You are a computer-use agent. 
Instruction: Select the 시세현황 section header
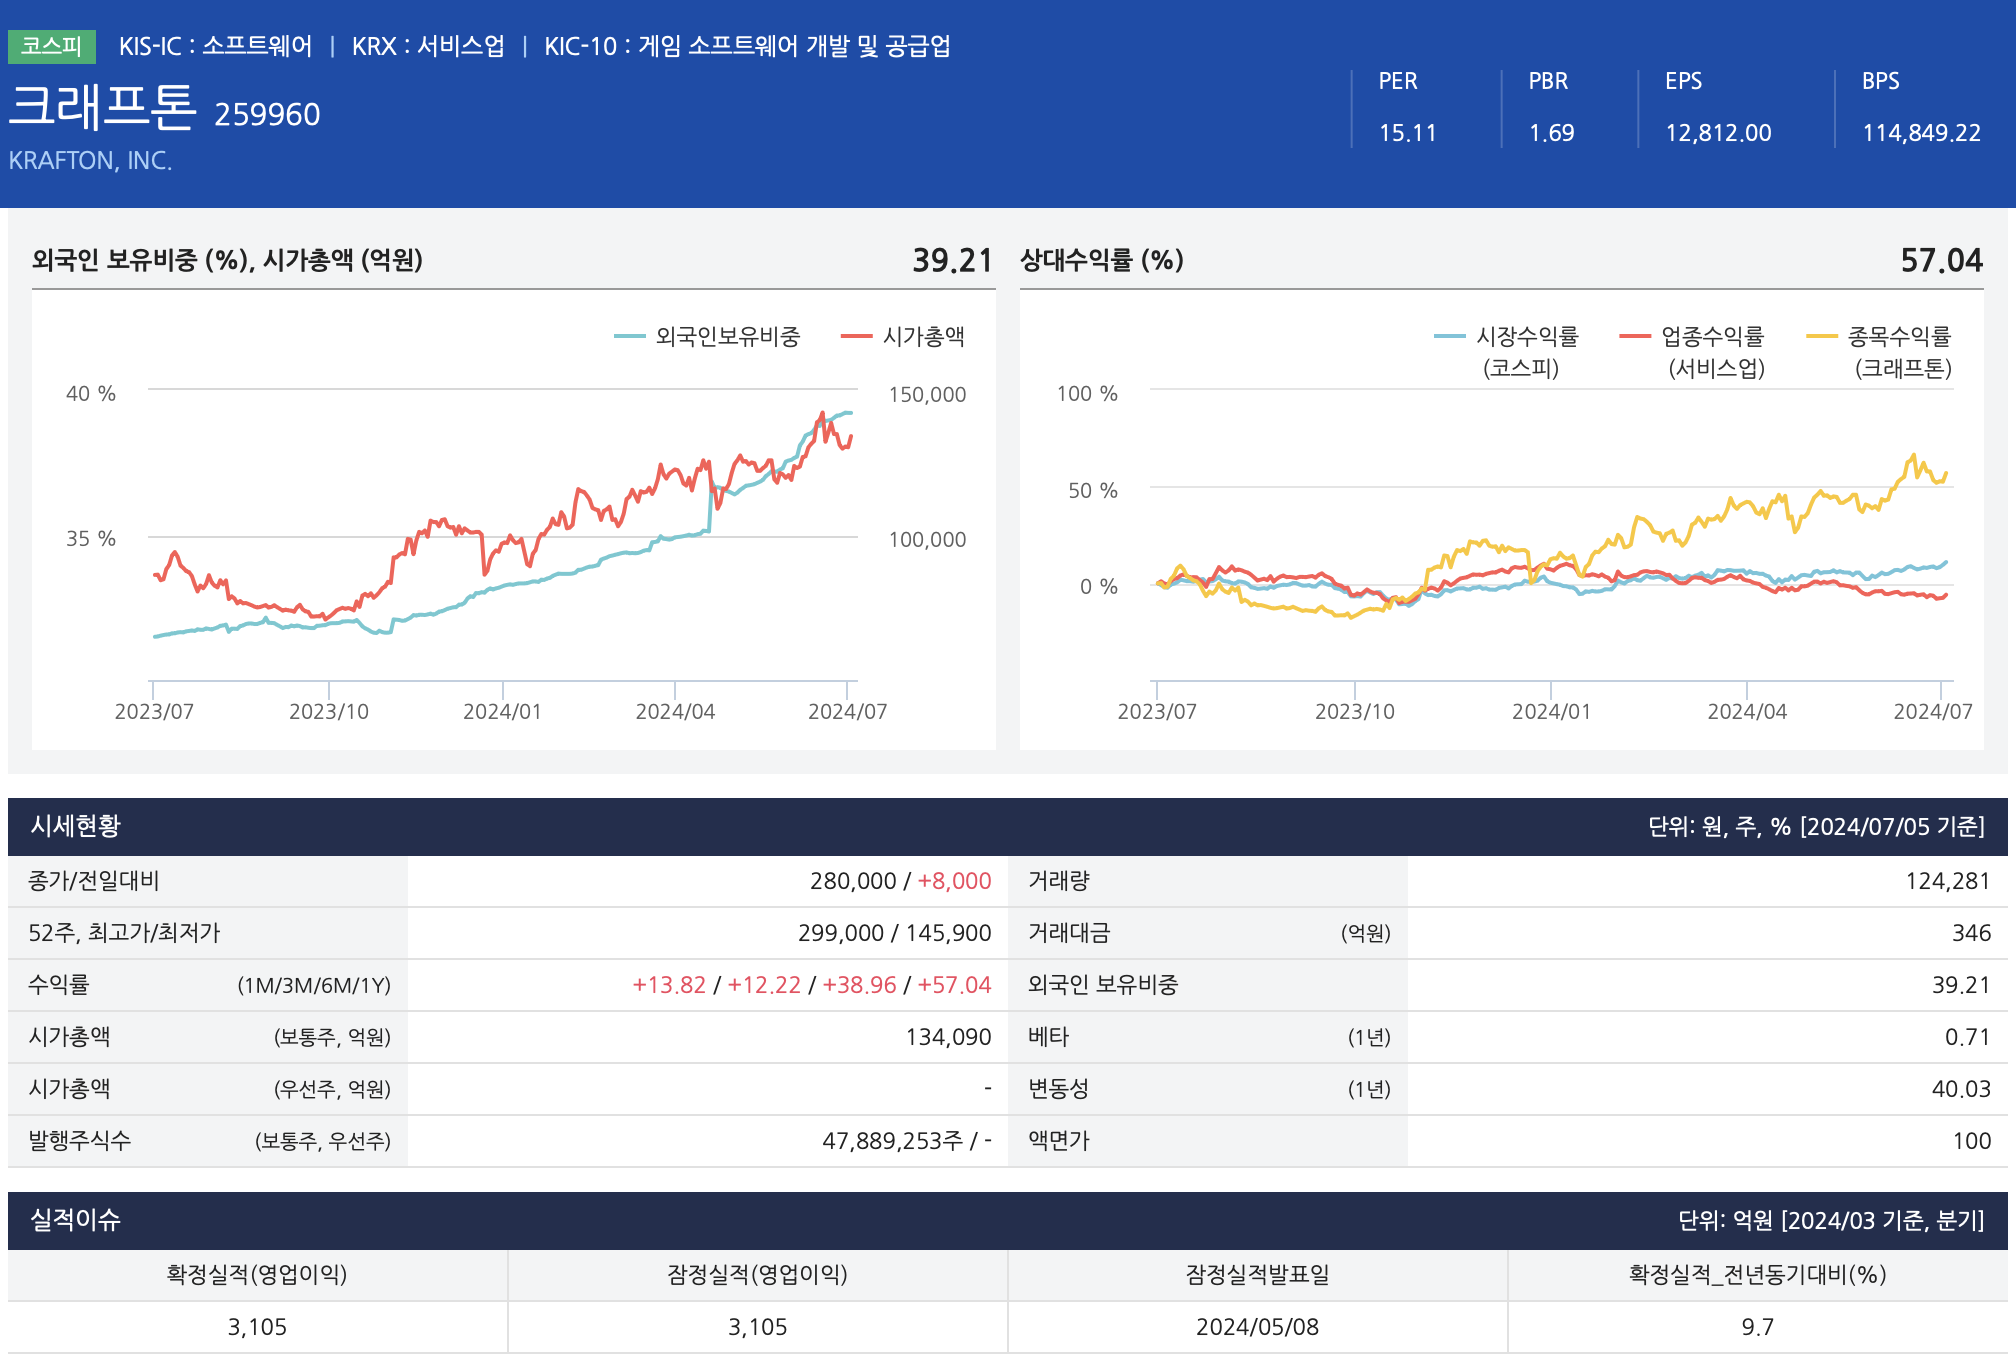(x=76, y=826)
